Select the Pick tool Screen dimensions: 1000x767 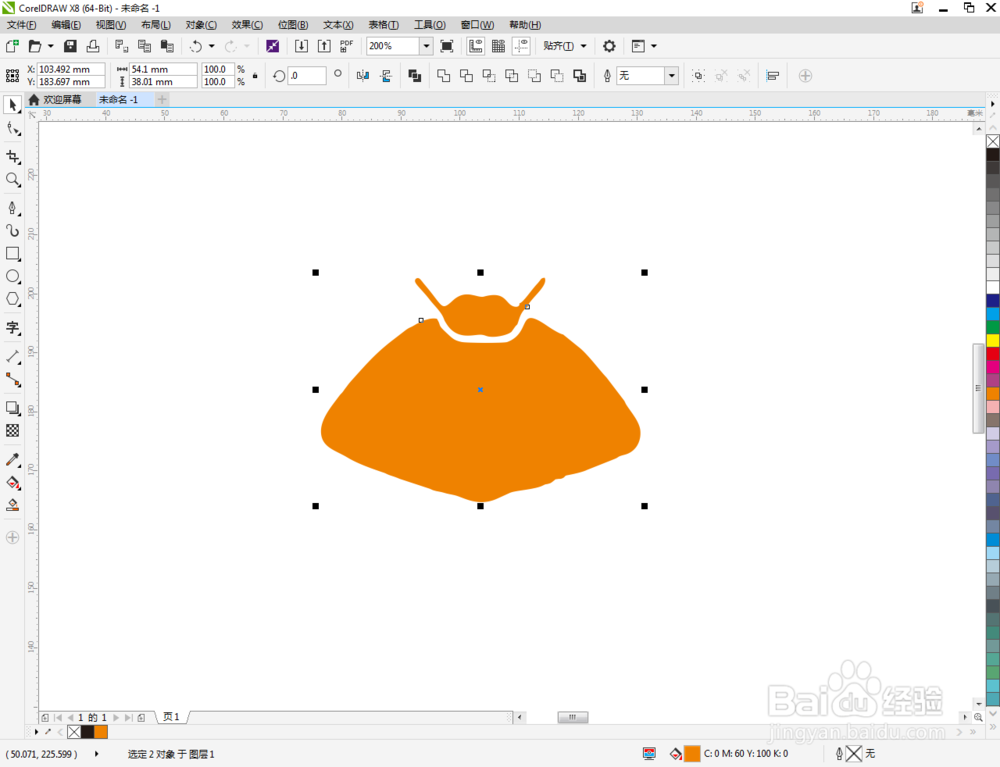tap(13, 105)
